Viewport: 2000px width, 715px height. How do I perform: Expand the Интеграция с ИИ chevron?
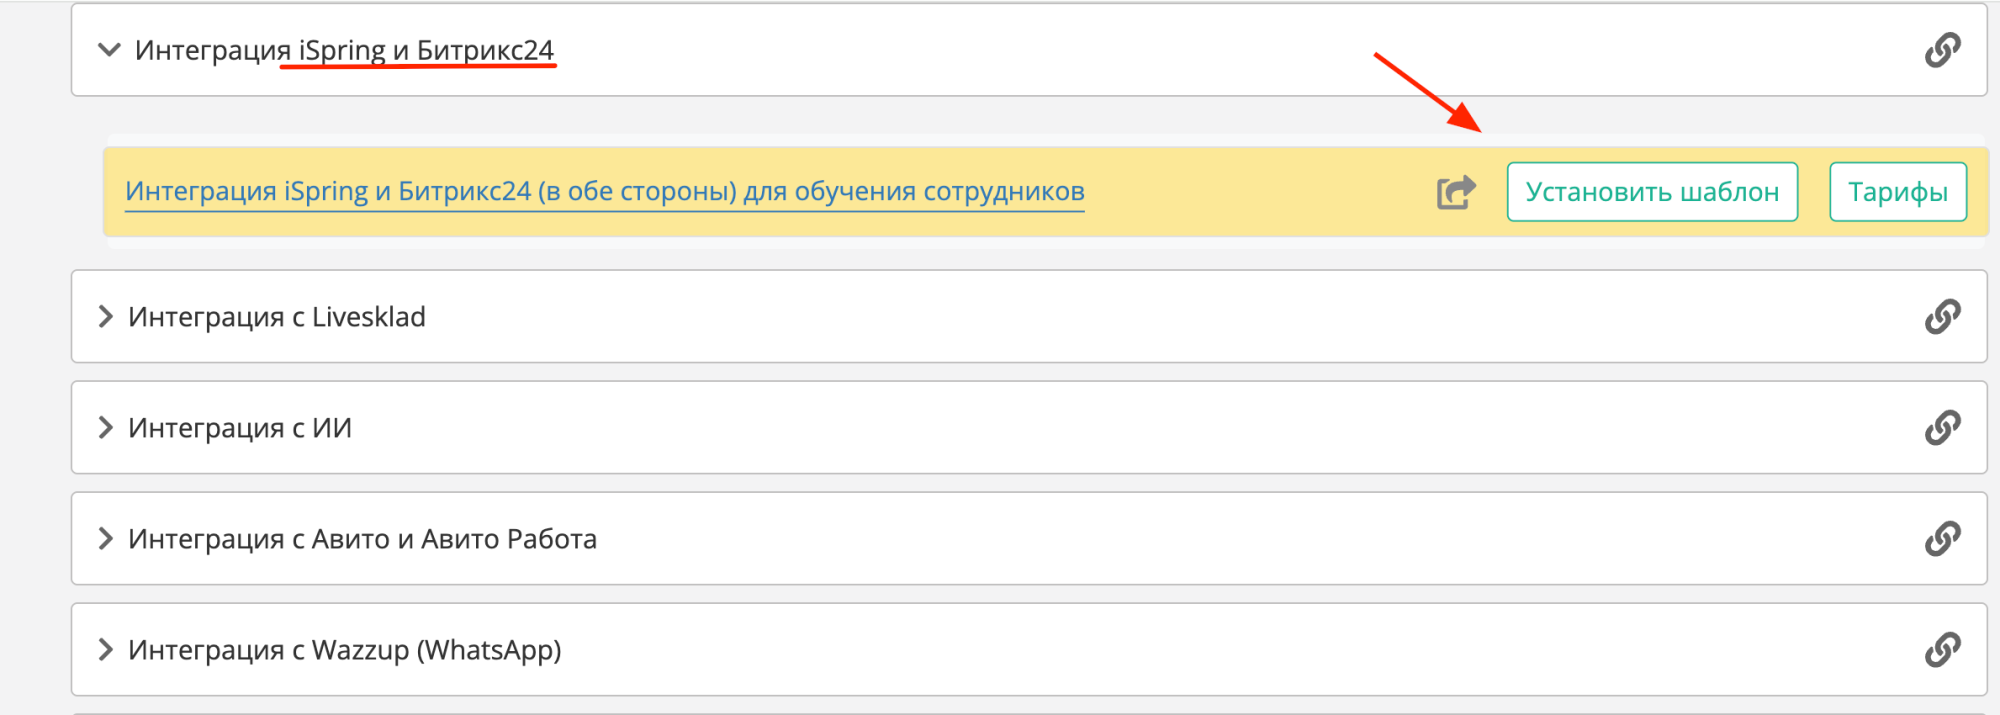105,428
